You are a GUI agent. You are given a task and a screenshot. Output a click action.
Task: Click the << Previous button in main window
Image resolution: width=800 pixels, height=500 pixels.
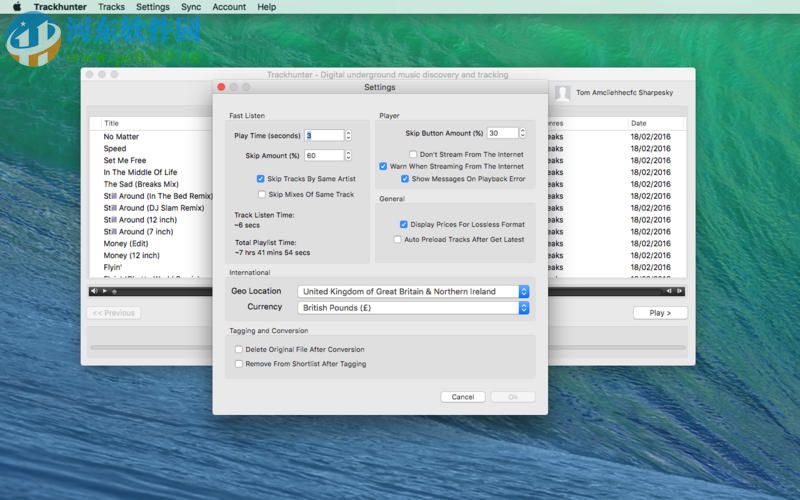[114, 313]
